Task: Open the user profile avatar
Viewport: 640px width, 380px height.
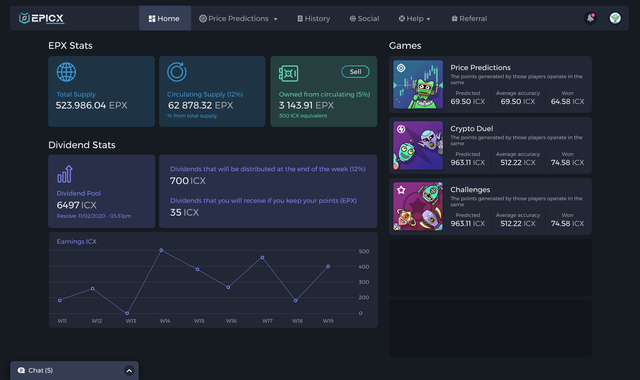Action: (x=615, y=18)
